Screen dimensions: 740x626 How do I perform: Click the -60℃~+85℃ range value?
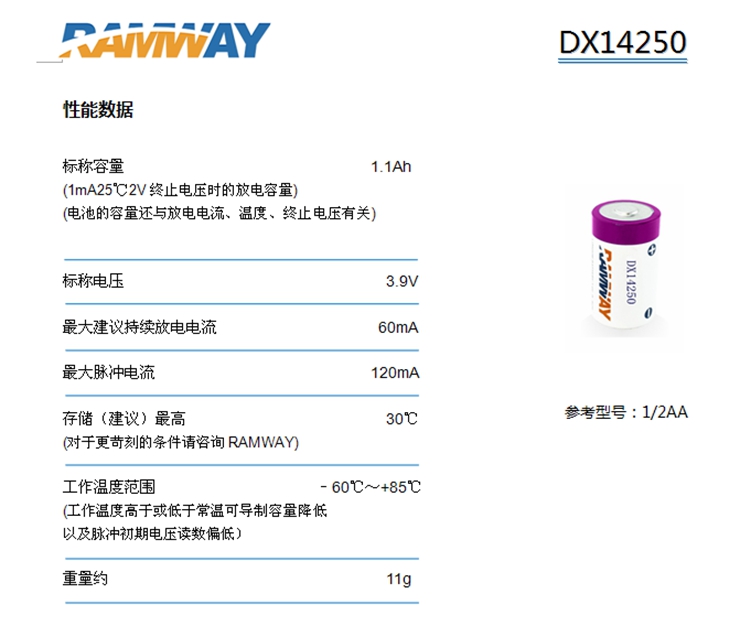[370, 487]
